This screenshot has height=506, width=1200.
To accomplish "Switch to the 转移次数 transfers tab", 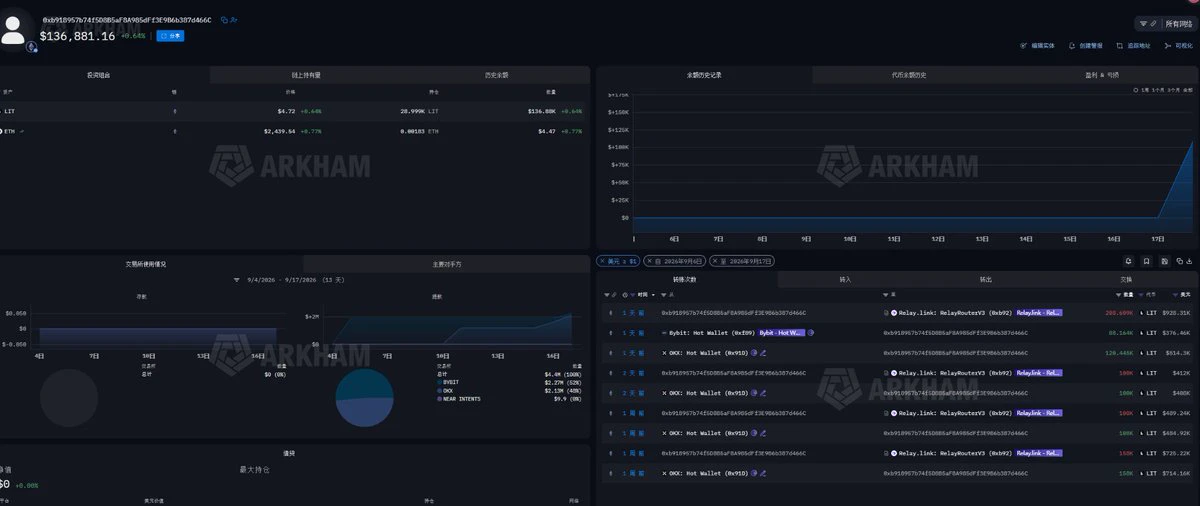I will [x=686, y=279].
